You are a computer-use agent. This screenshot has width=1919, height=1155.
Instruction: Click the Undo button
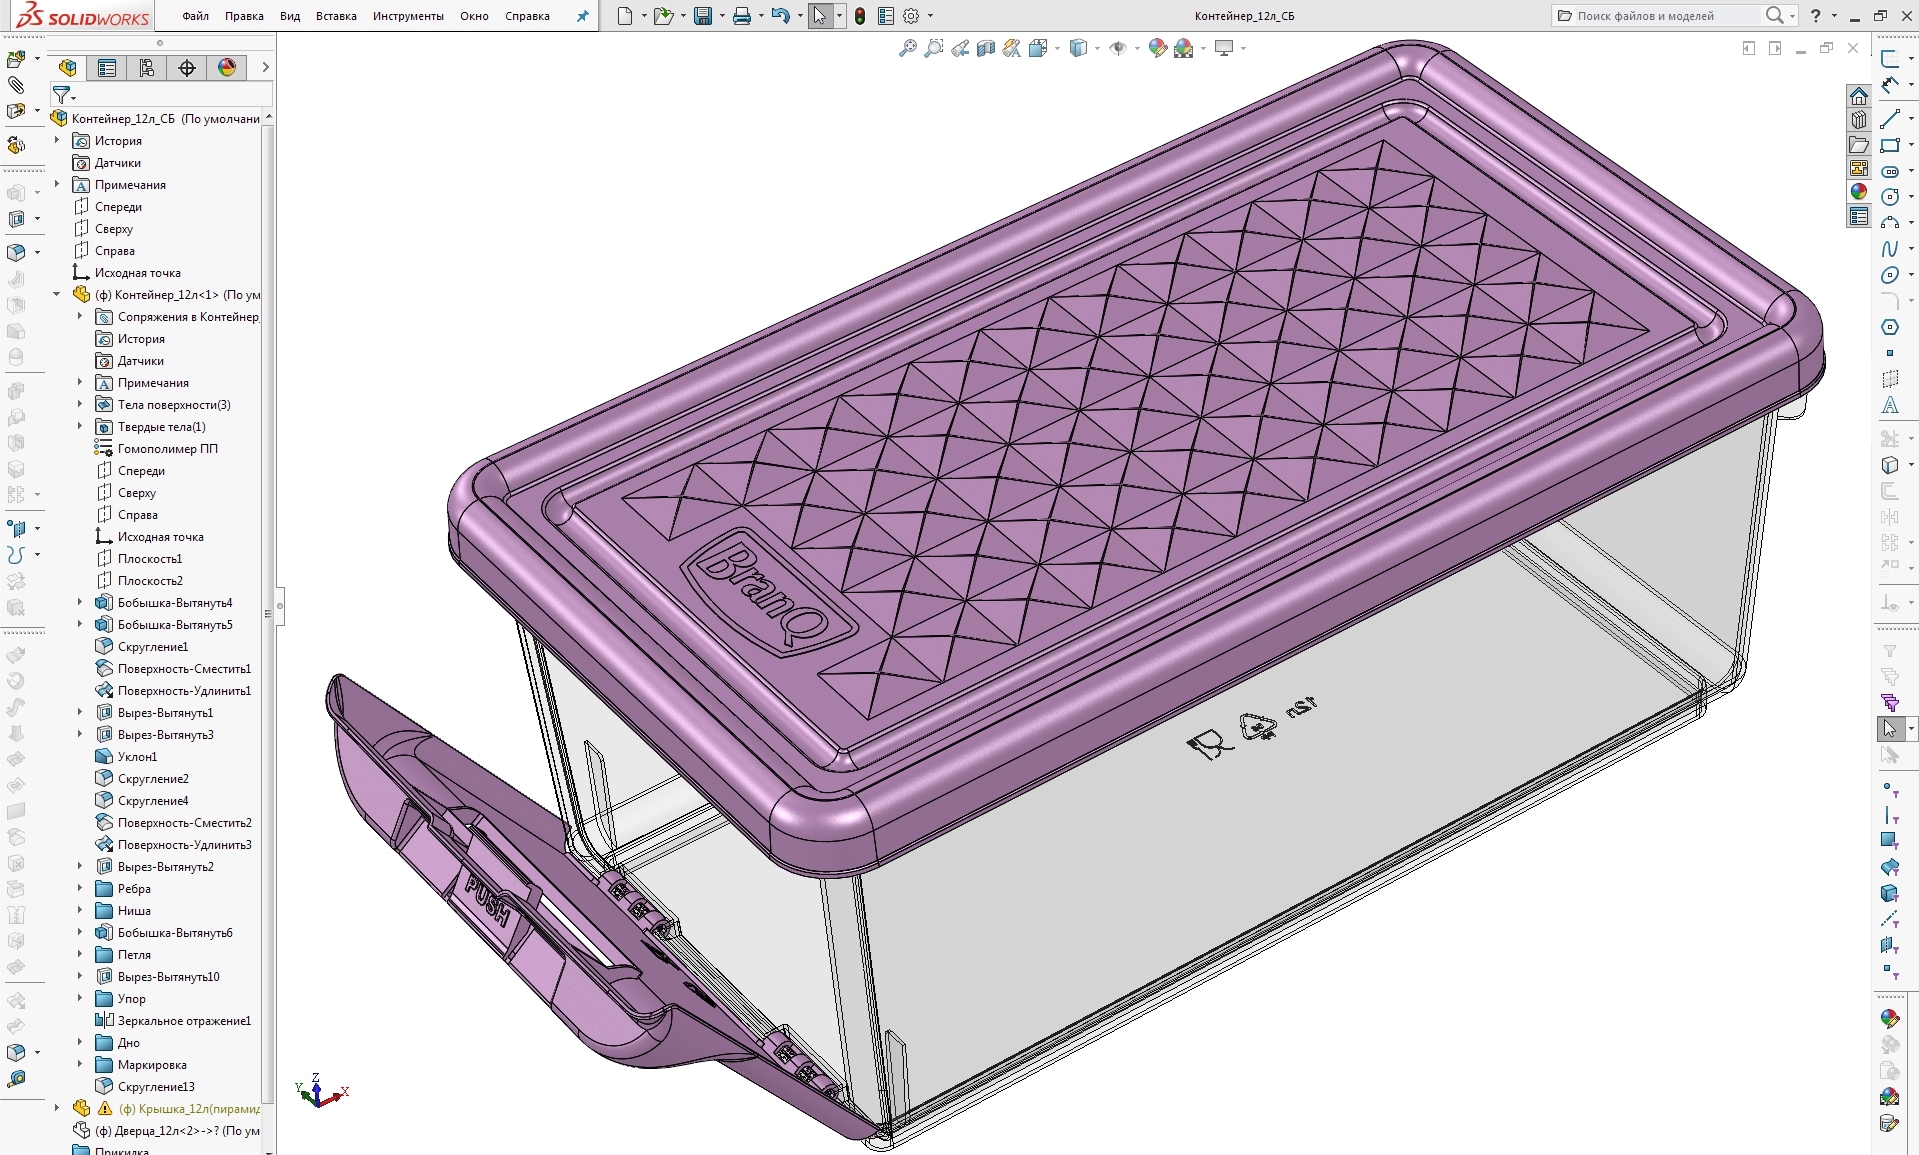[781, 16]
